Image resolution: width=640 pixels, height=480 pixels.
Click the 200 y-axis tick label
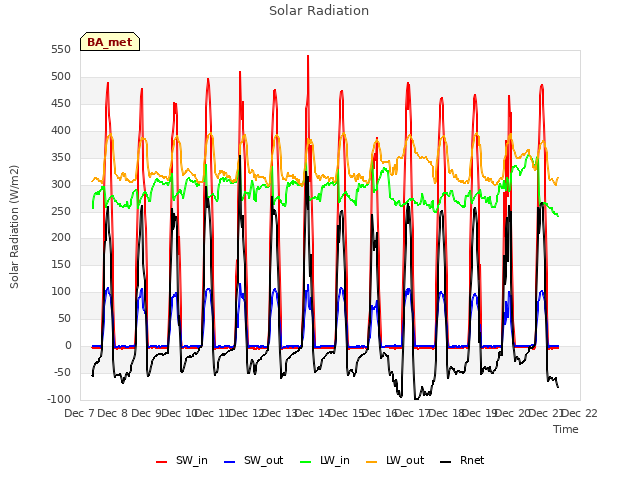coord(61,238)
